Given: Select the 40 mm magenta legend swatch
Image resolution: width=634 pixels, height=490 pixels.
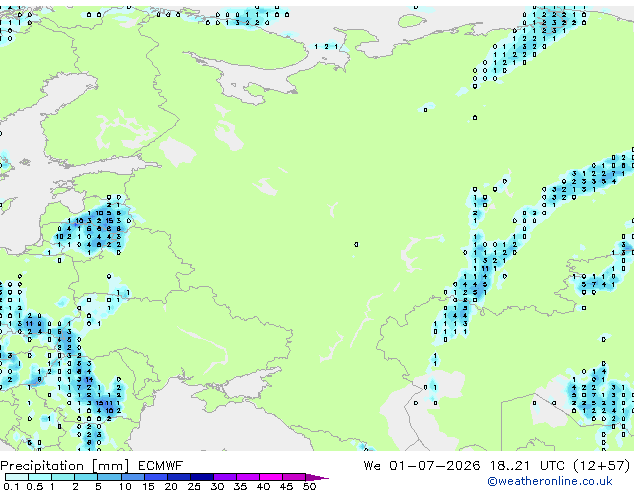Looking at the screenshot, I should (x=271, y=477).
